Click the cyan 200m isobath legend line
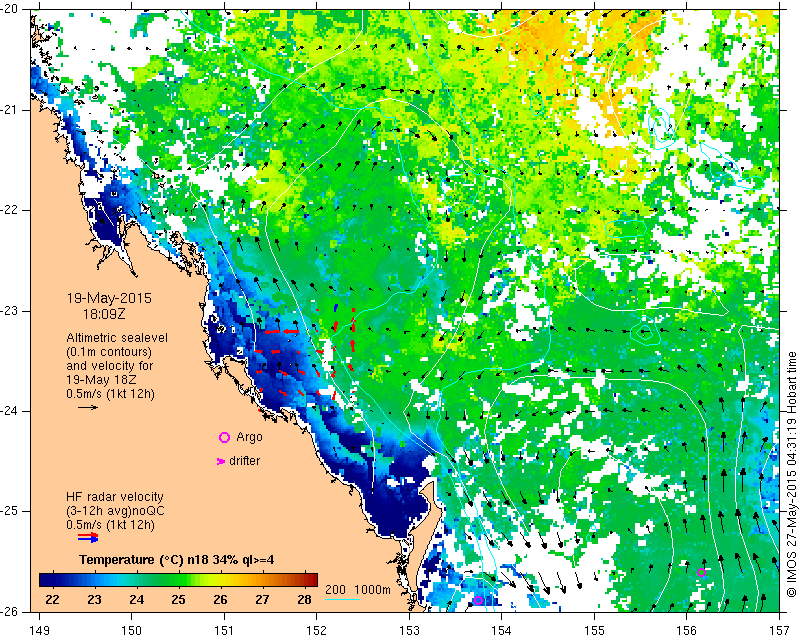This screenshot has height=640, width=800. (x=342, y=599)
